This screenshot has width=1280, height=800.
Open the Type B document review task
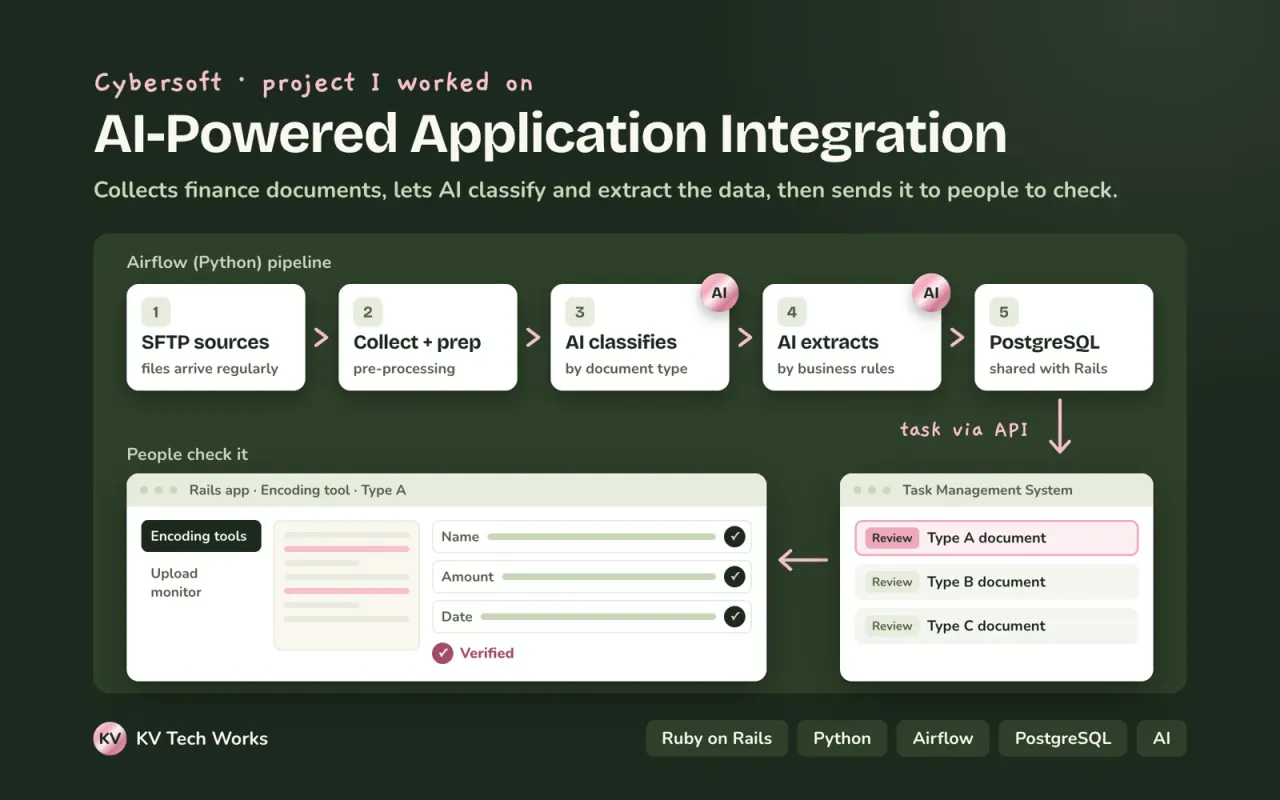[x=996, y=582]
